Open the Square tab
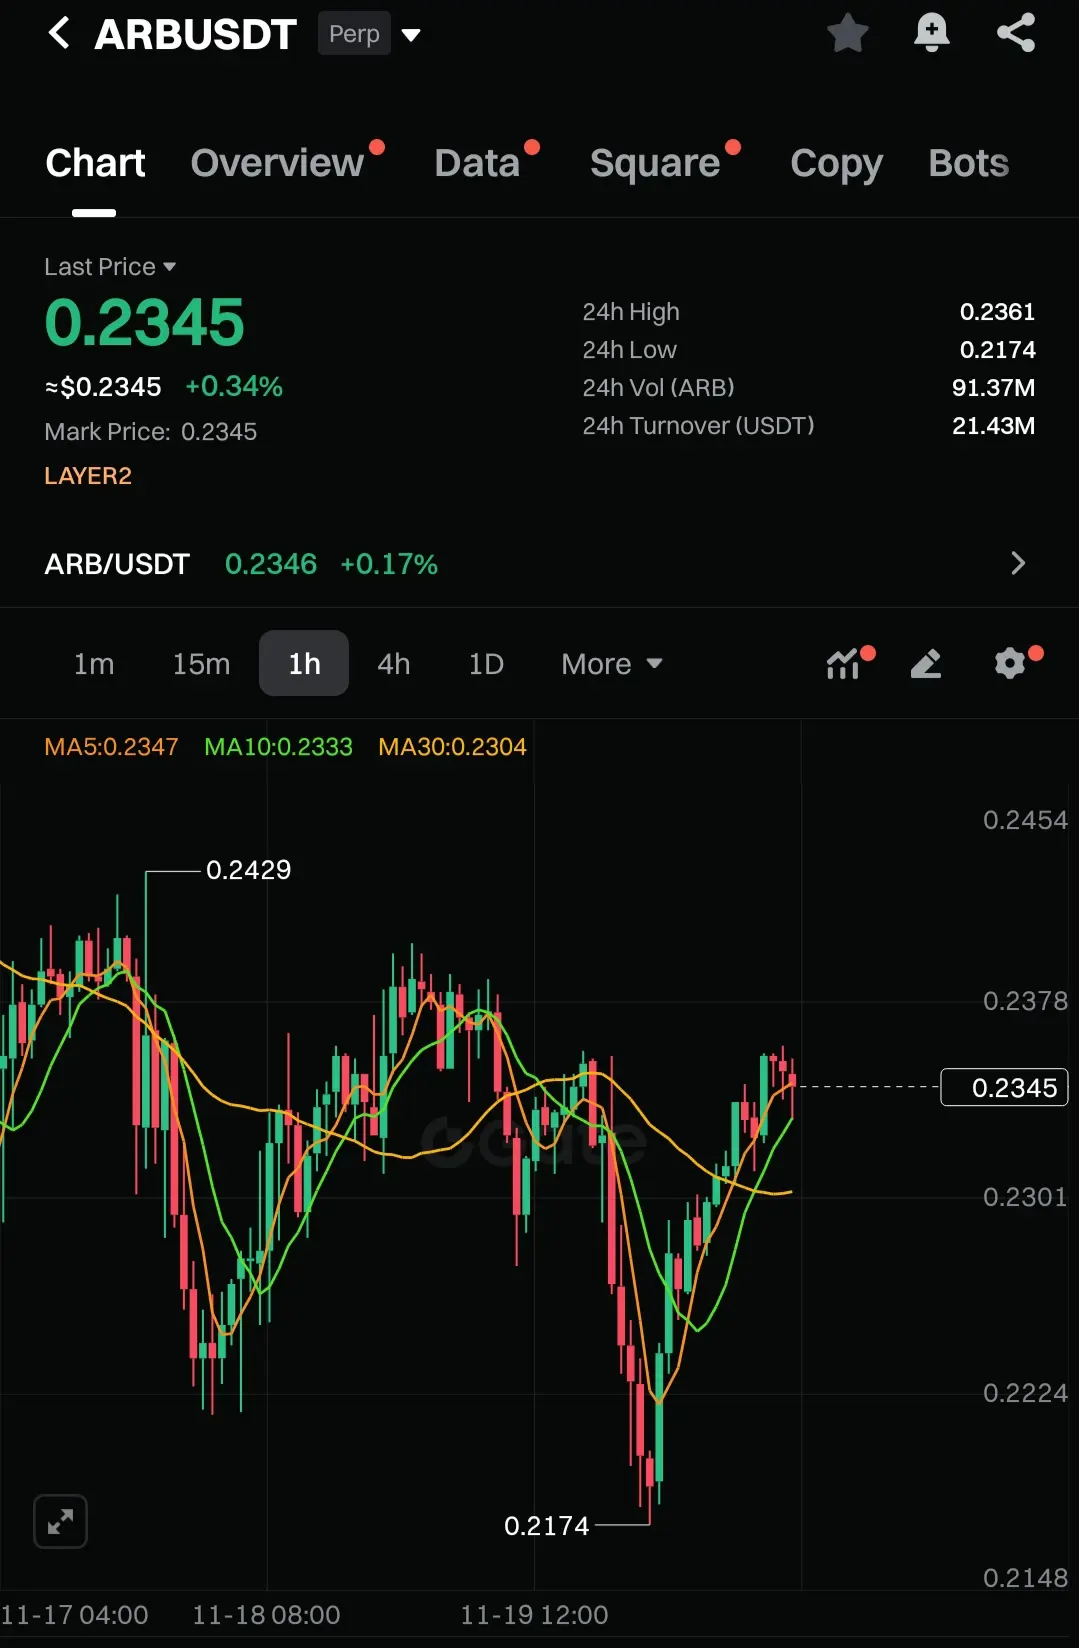1079x1648 pixels. point(655,163)
